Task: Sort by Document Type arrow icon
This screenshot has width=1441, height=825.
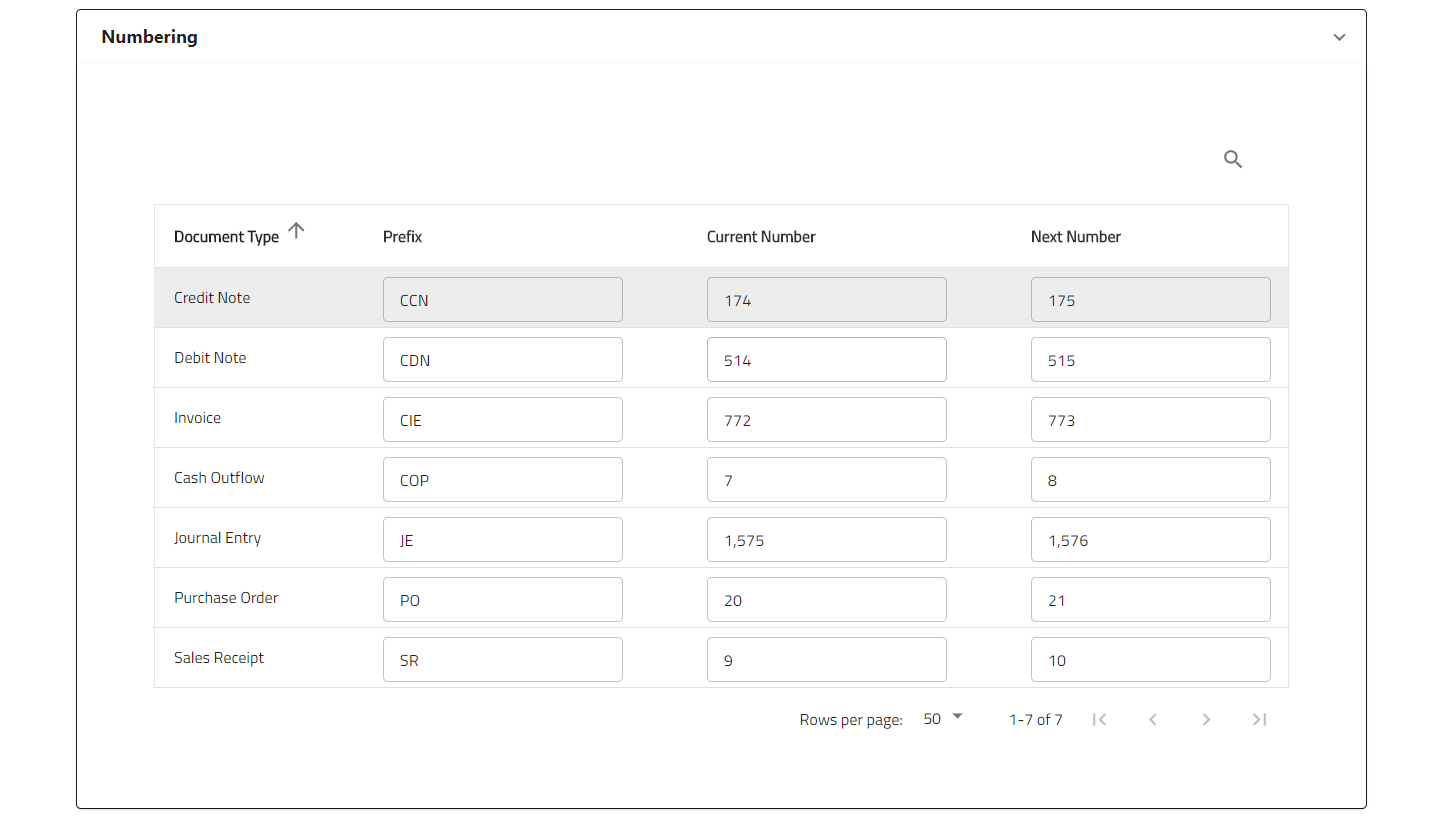Action: (296, 231)
